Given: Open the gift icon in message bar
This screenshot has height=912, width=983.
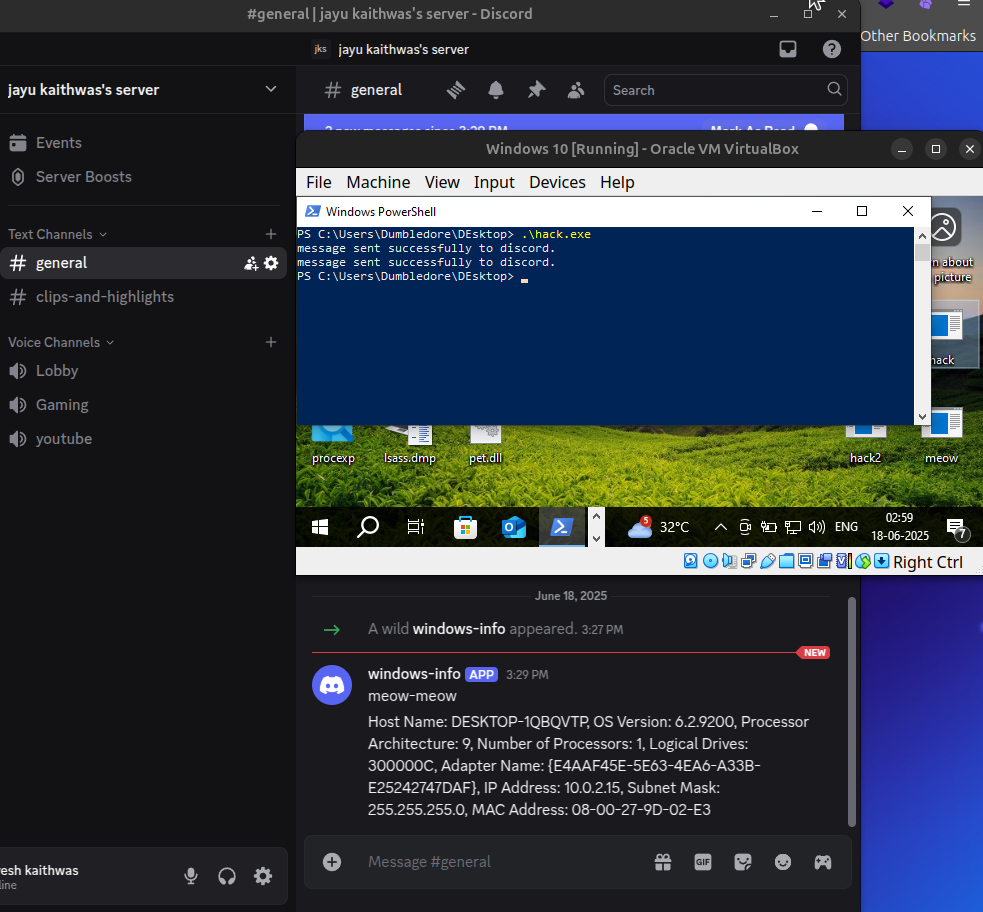Looking at the screenshot, I should (663, 862).
